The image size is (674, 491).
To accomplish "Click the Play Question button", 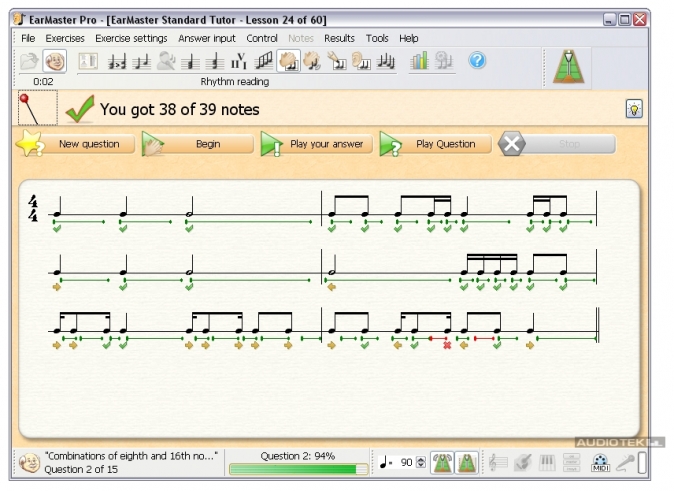I will pos(435,144).
